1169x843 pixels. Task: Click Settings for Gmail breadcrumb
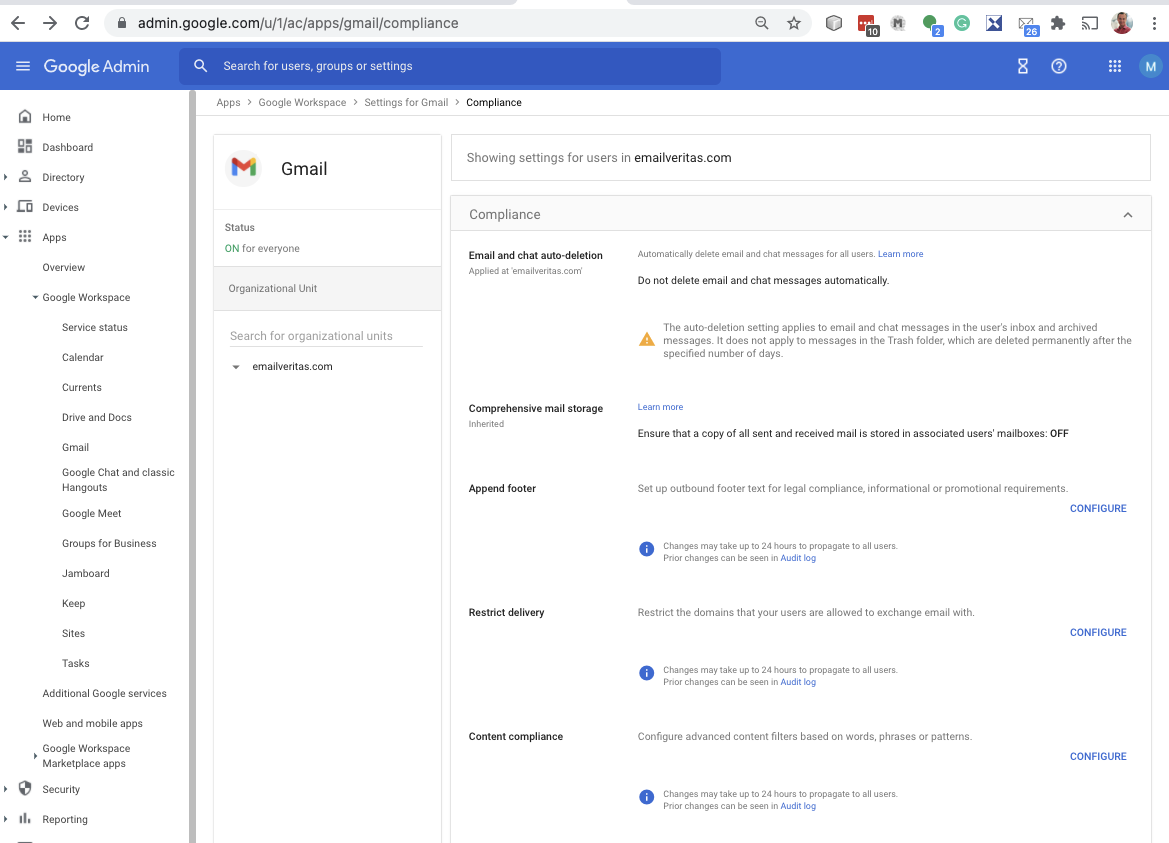click(406, 102)
